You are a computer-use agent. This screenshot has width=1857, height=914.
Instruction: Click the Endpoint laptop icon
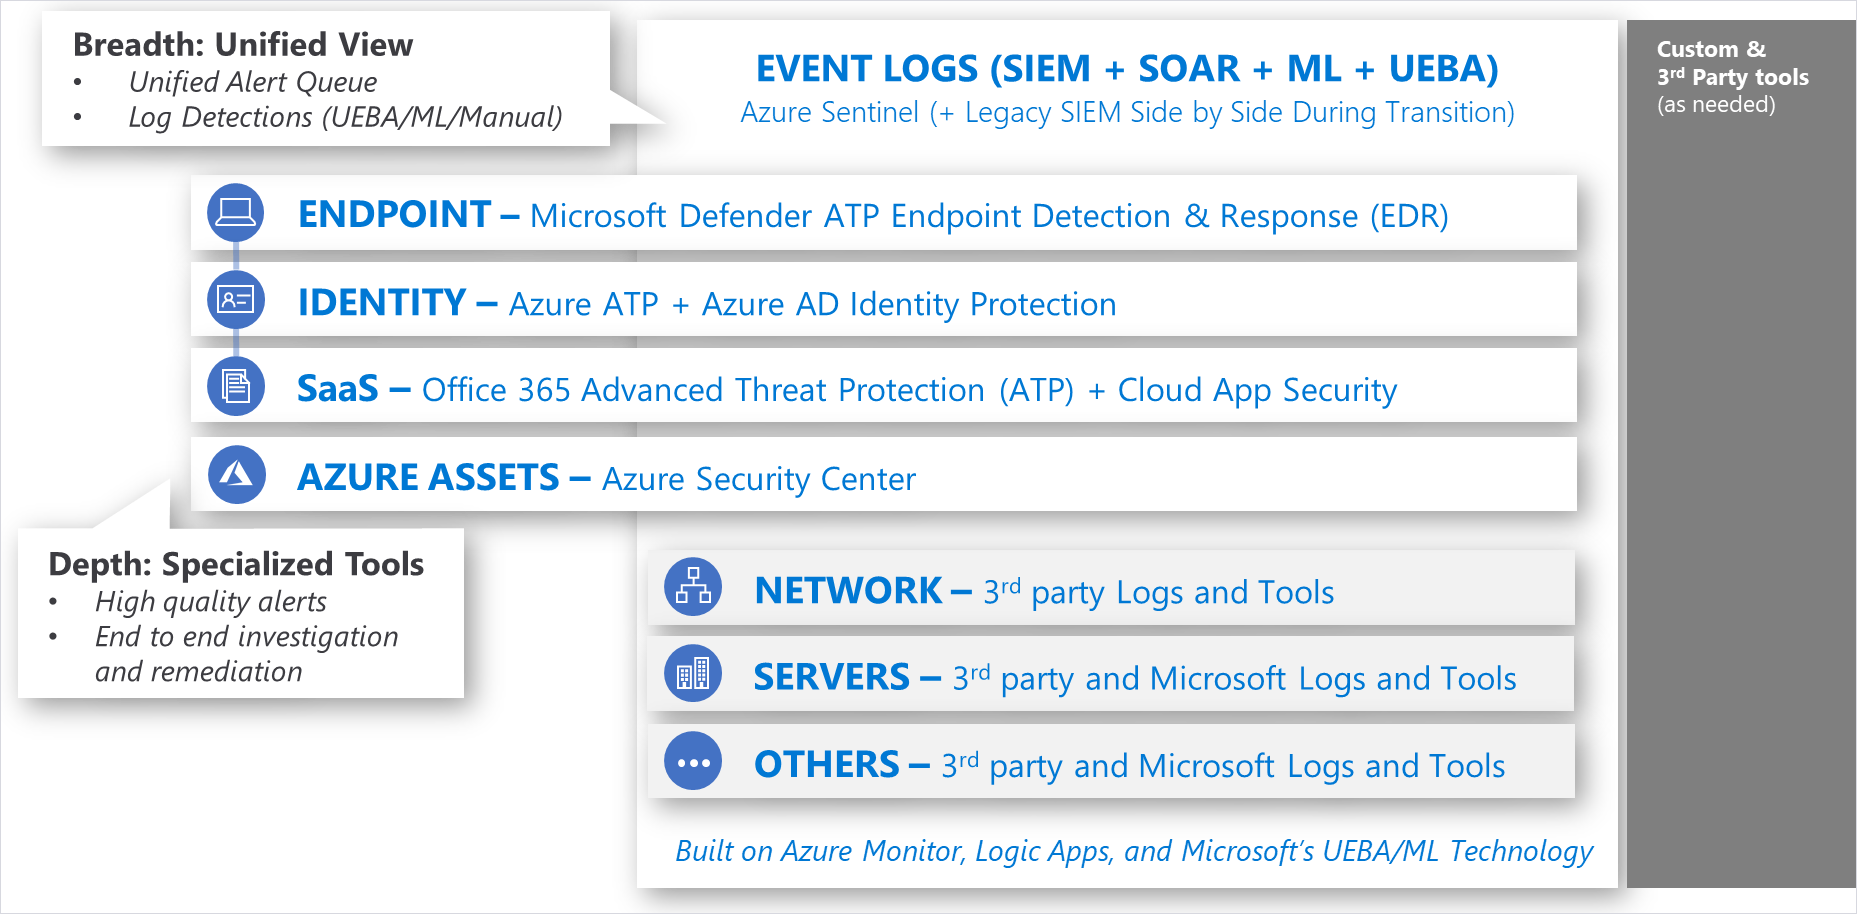pyautogui.click(x=236, y=213)
